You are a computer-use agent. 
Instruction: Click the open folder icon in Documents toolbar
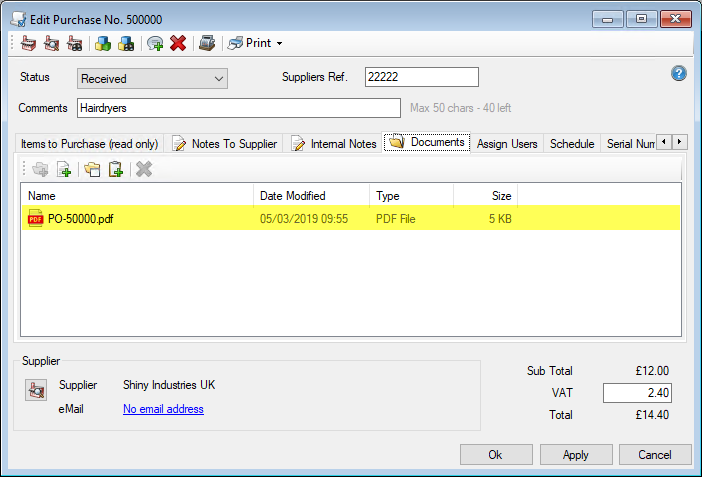92,169
